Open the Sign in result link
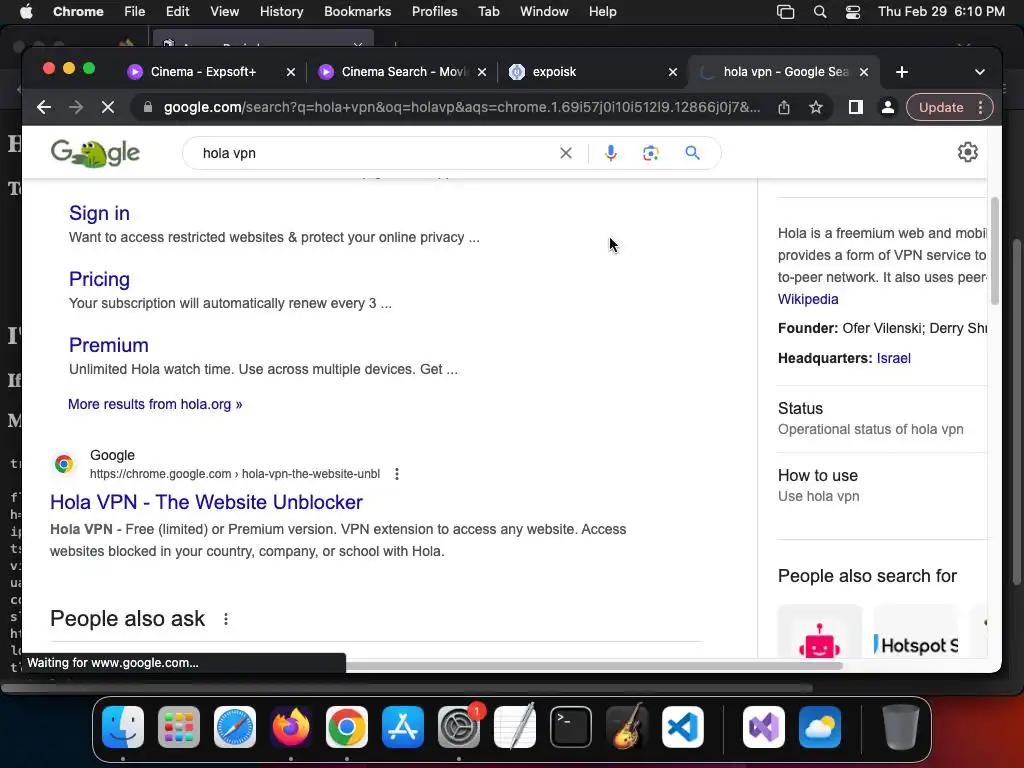Screen dimensions: 1024x768 tap(99, 213)
